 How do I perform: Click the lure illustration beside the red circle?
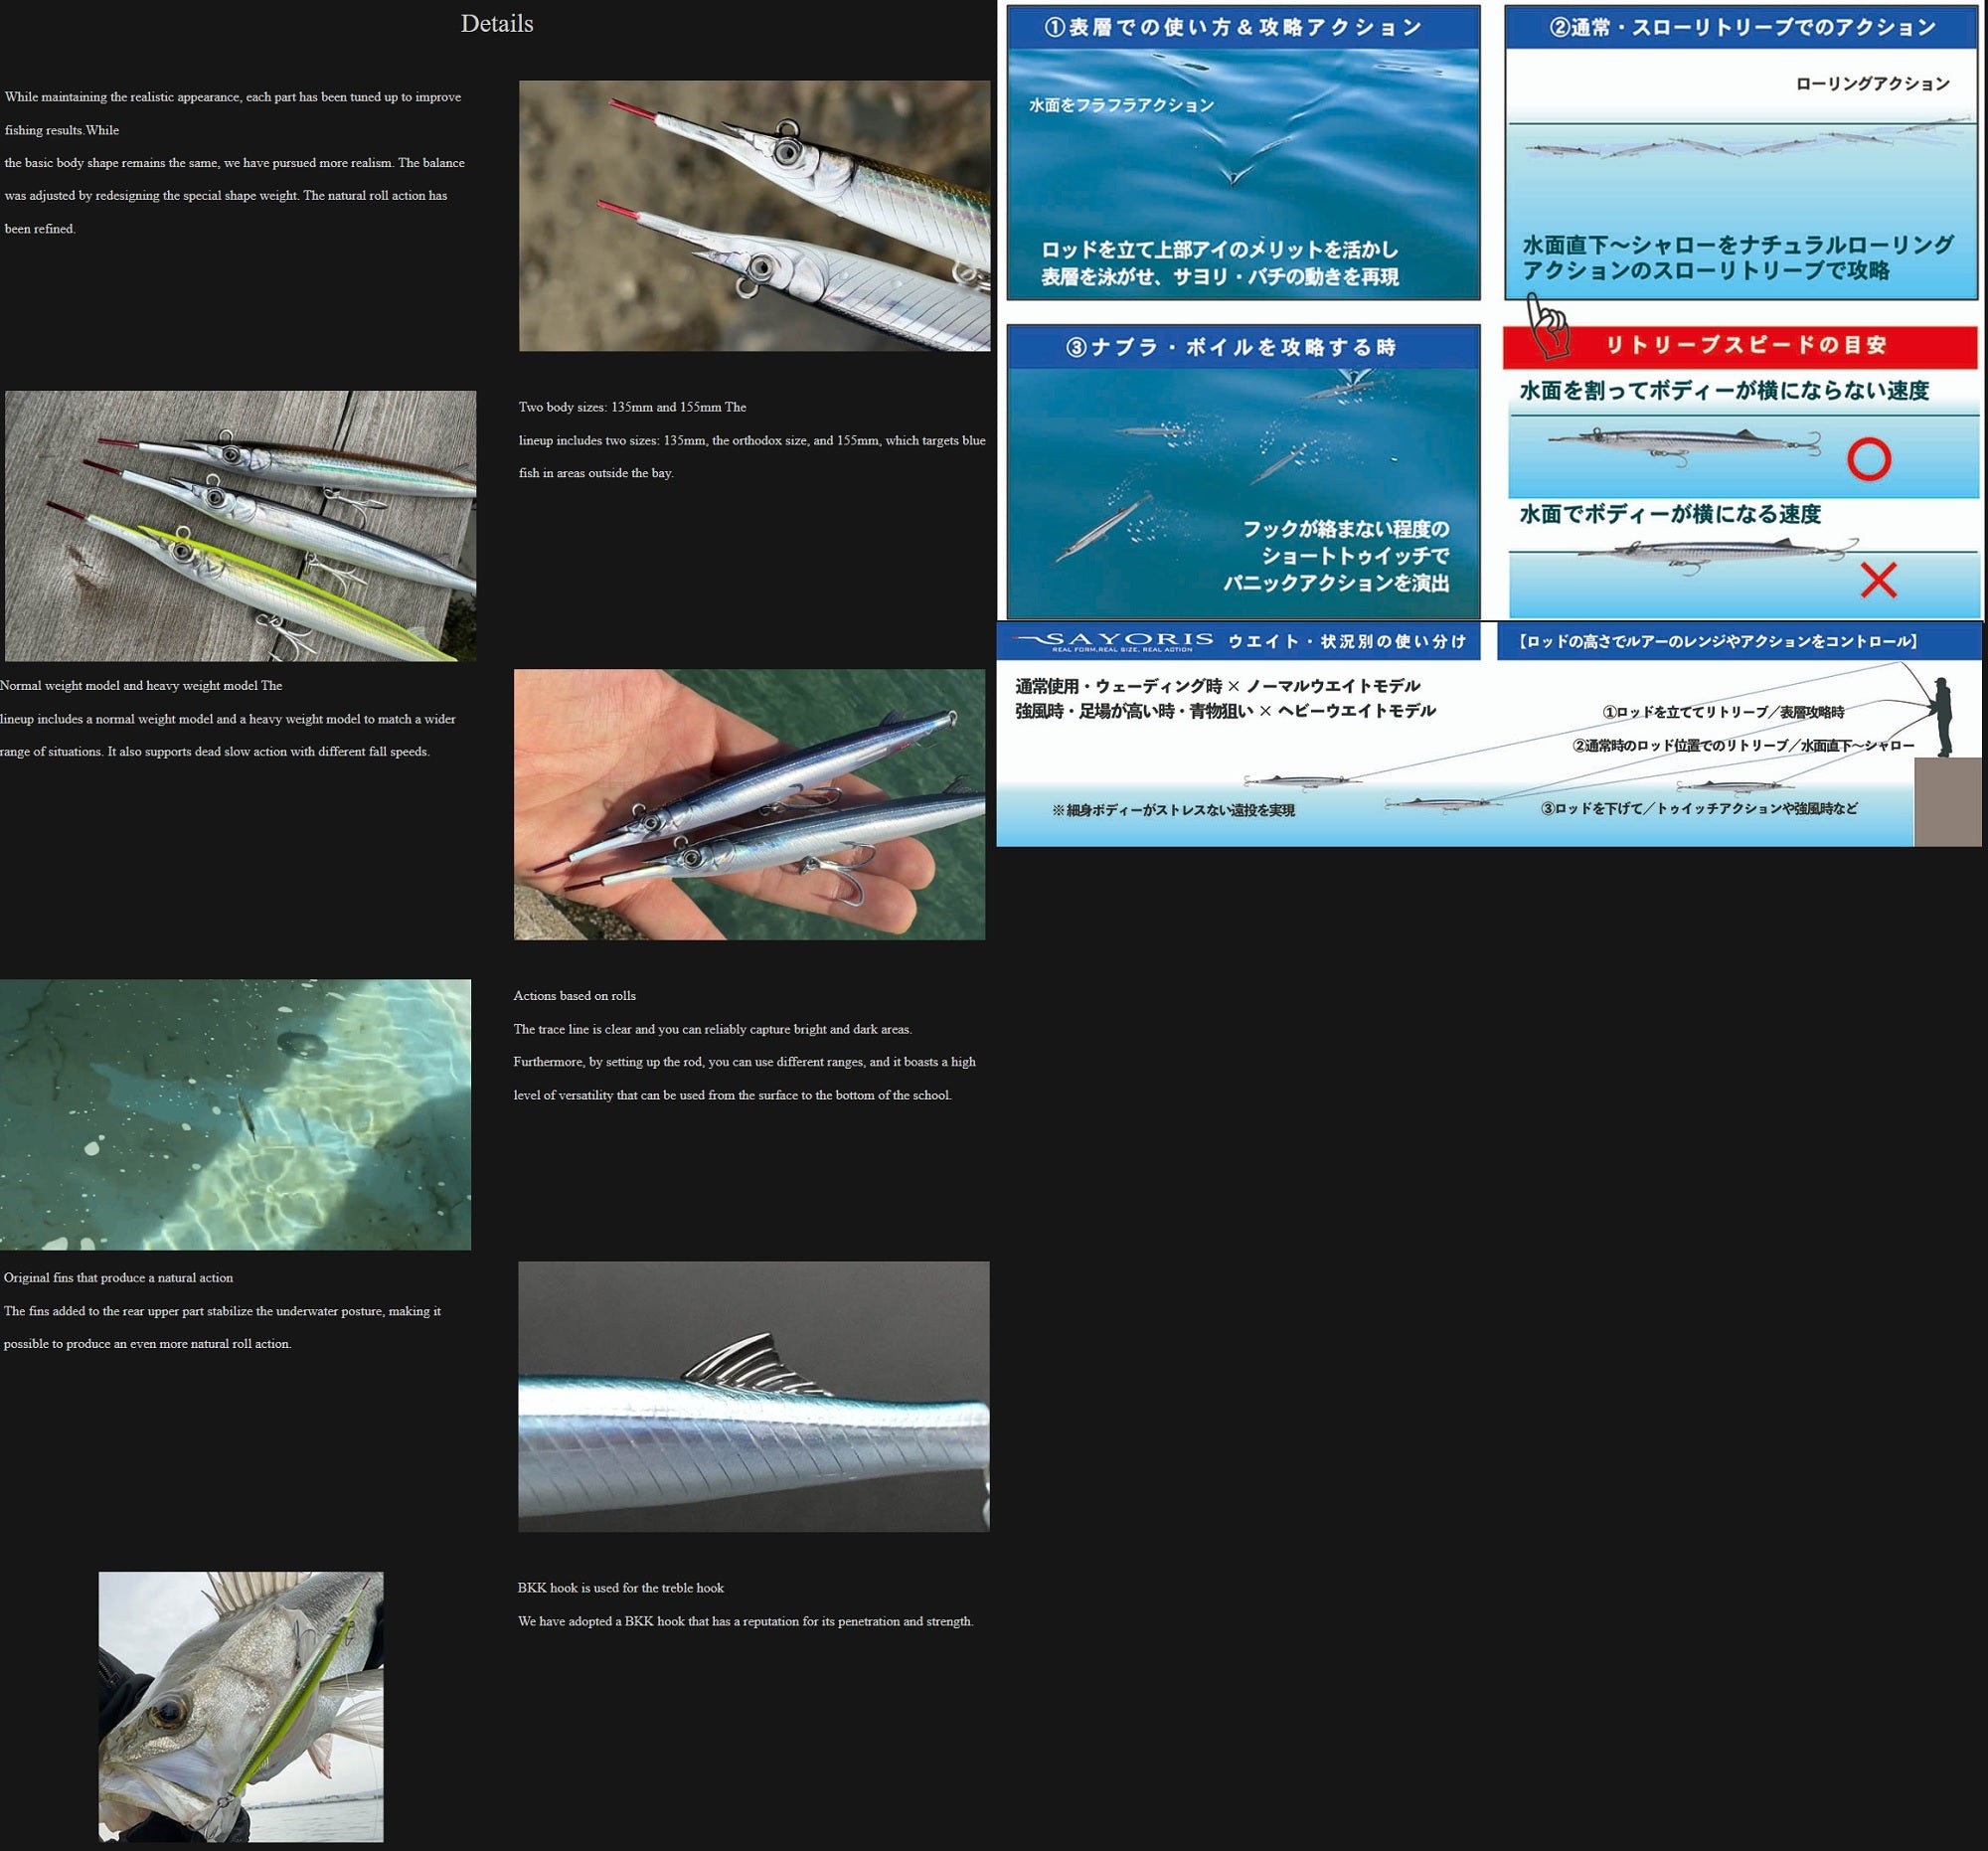pyautogui.click(x=1685, y=444)
